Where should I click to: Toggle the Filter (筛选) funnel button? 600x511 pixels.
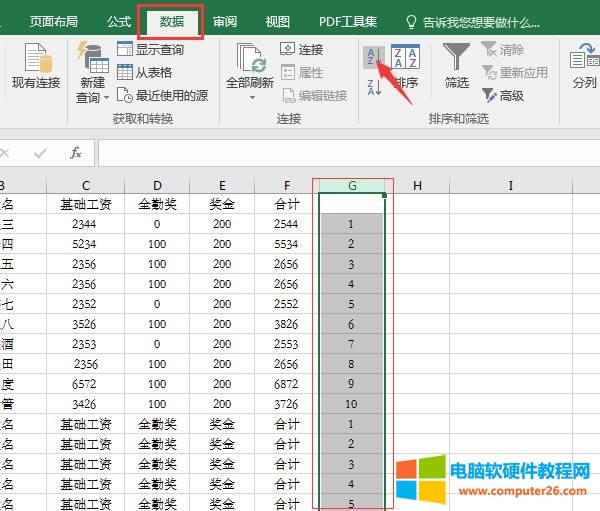pos(457,67)
